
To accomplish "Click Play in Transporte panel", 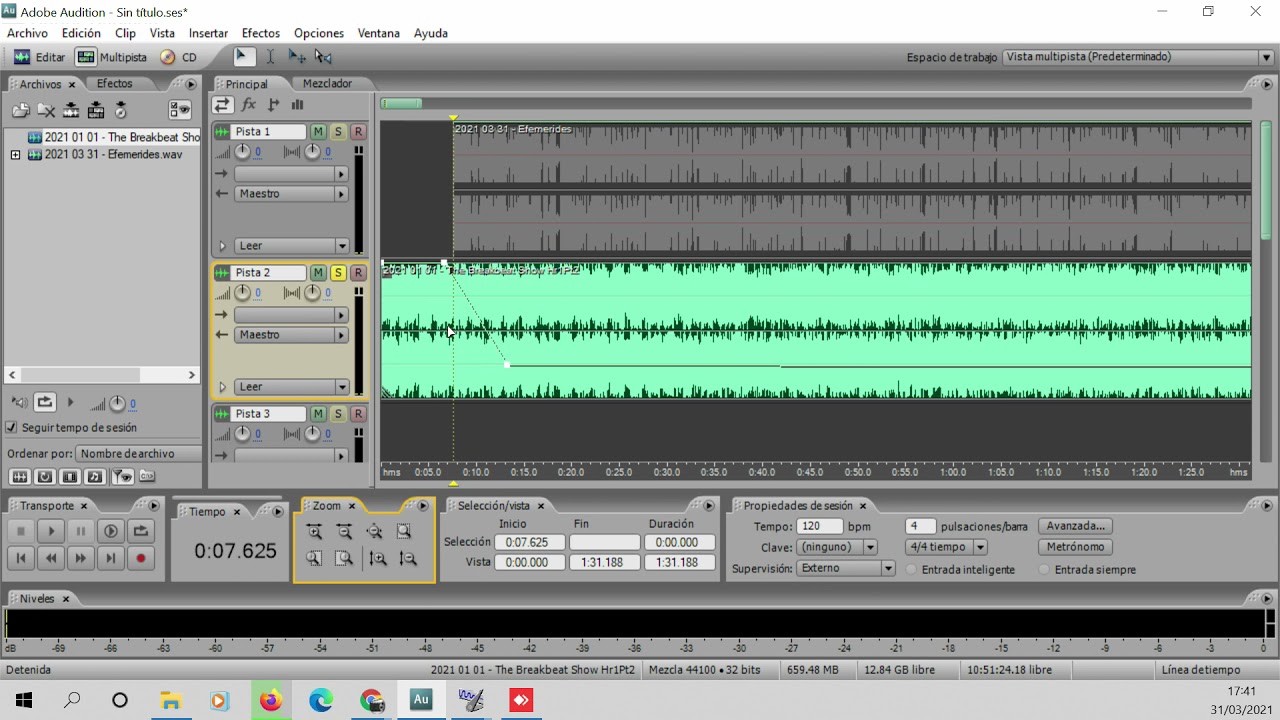I will coord(51,531).
